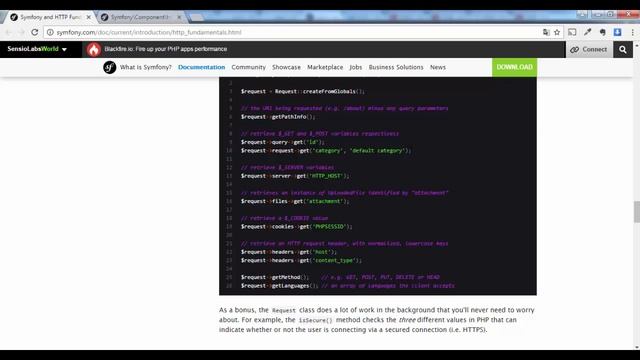This screenshot has height=360, width=640.
Task: Click the server get HTTP_HOST line
Action: point(295,176)
